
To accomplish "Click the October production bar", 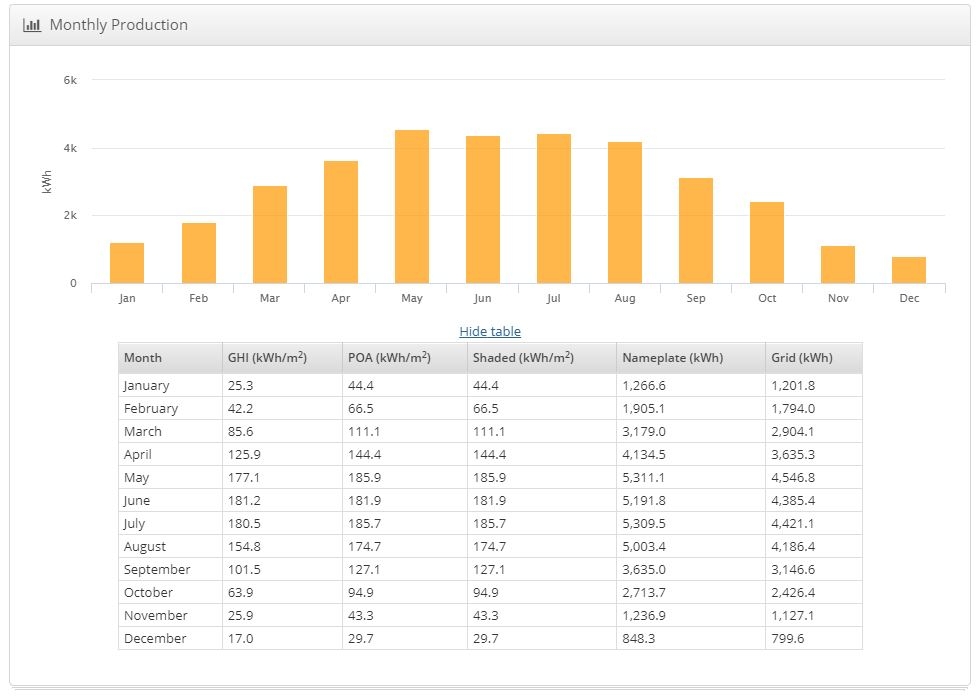I will click(767, 243).
